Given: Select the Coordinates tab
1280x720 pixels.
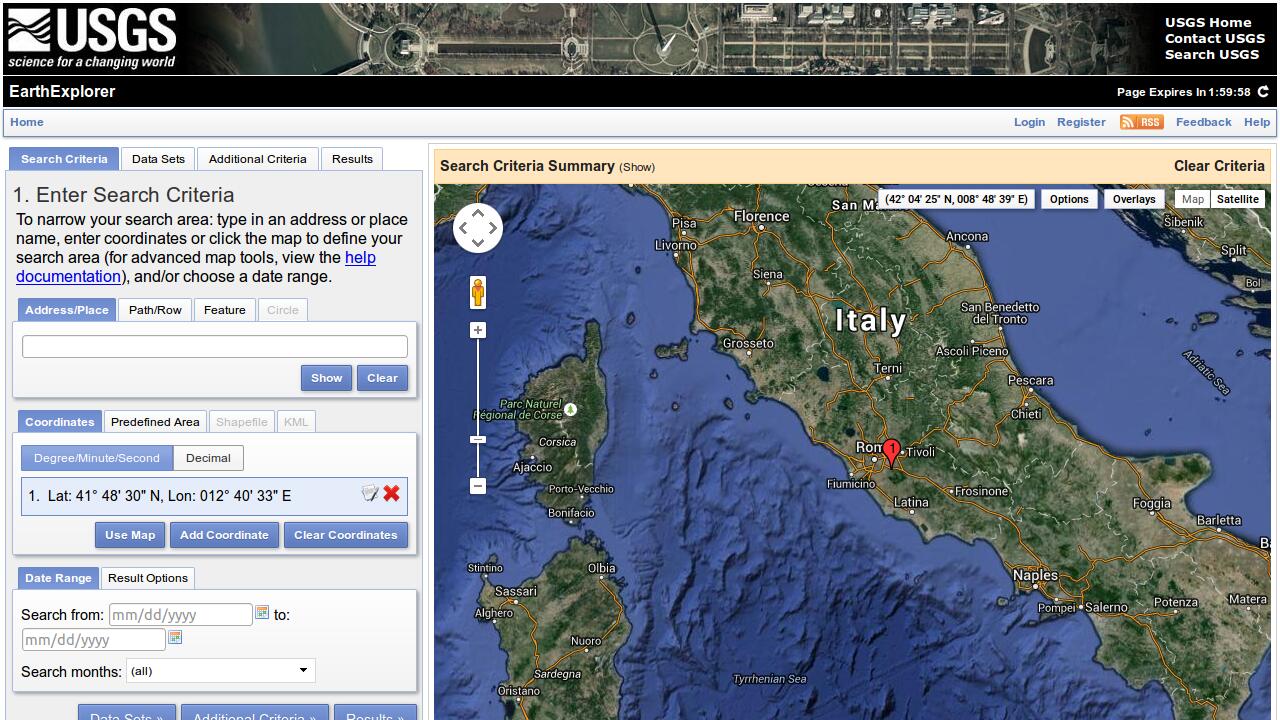Looking at the screenshot, I should click(x=60, y=422).
